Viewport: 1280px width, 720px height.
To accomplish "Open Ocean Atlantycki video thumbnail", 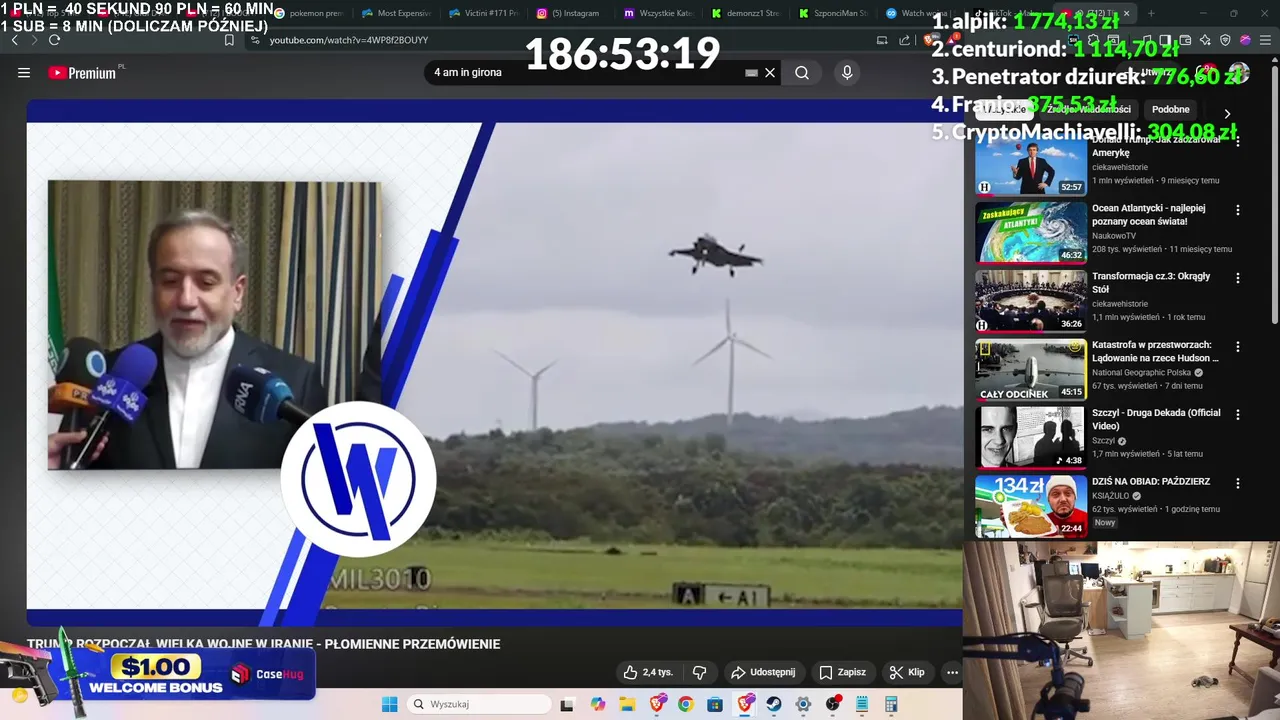I will coord(1030,233).
